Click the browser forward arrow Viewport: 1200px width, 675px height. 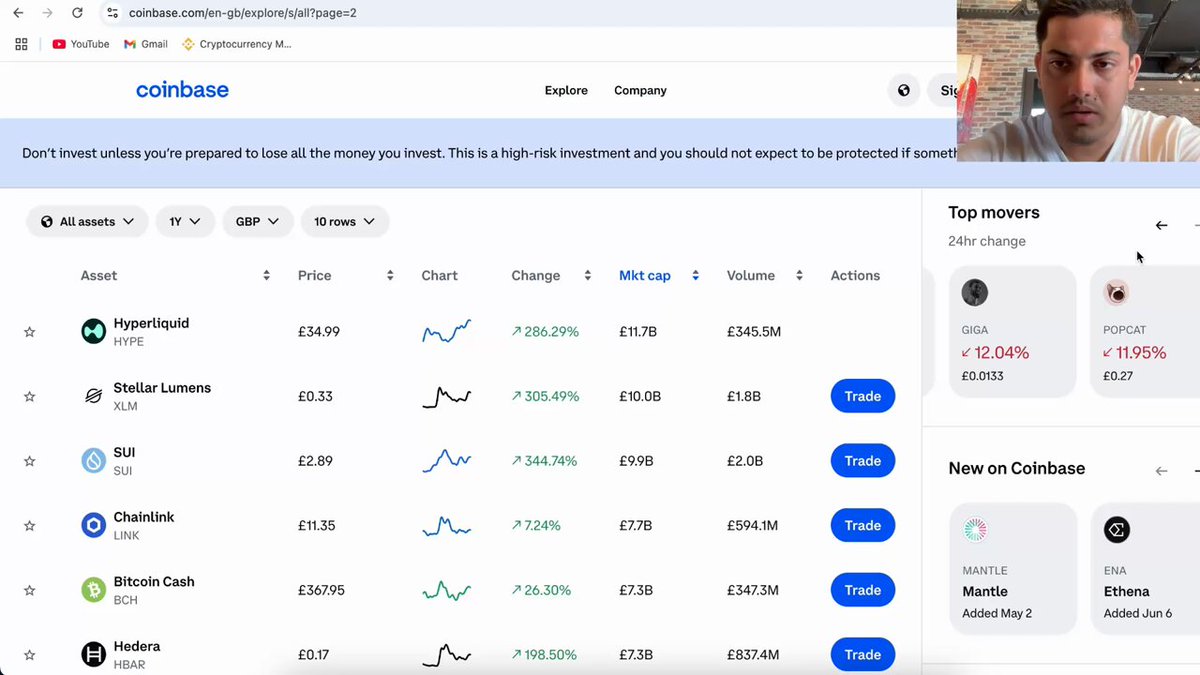coord(47,13)
